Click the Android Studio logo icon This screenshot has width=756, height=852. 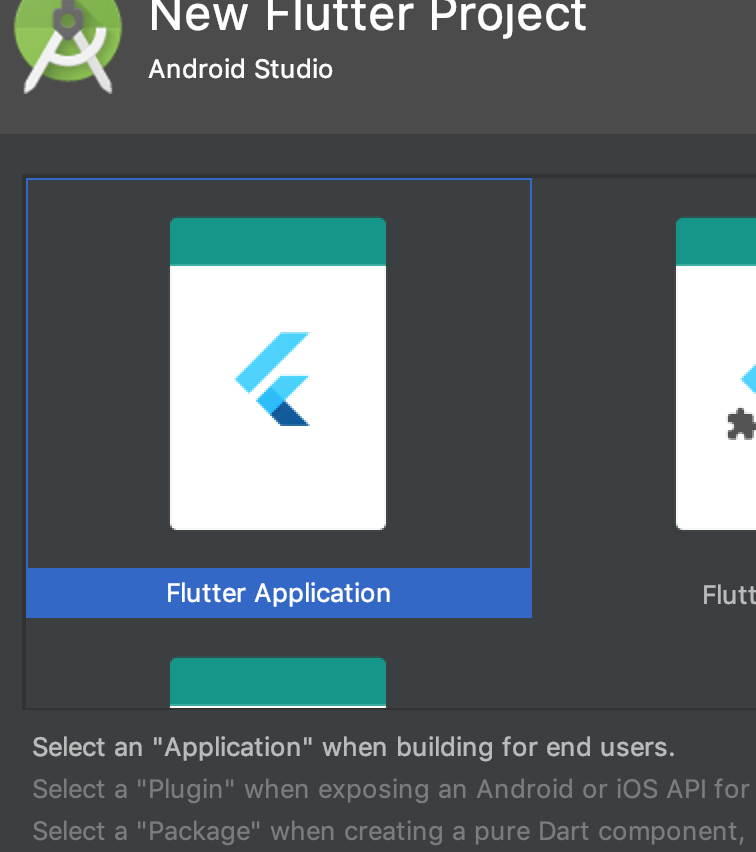pos(68,46)
